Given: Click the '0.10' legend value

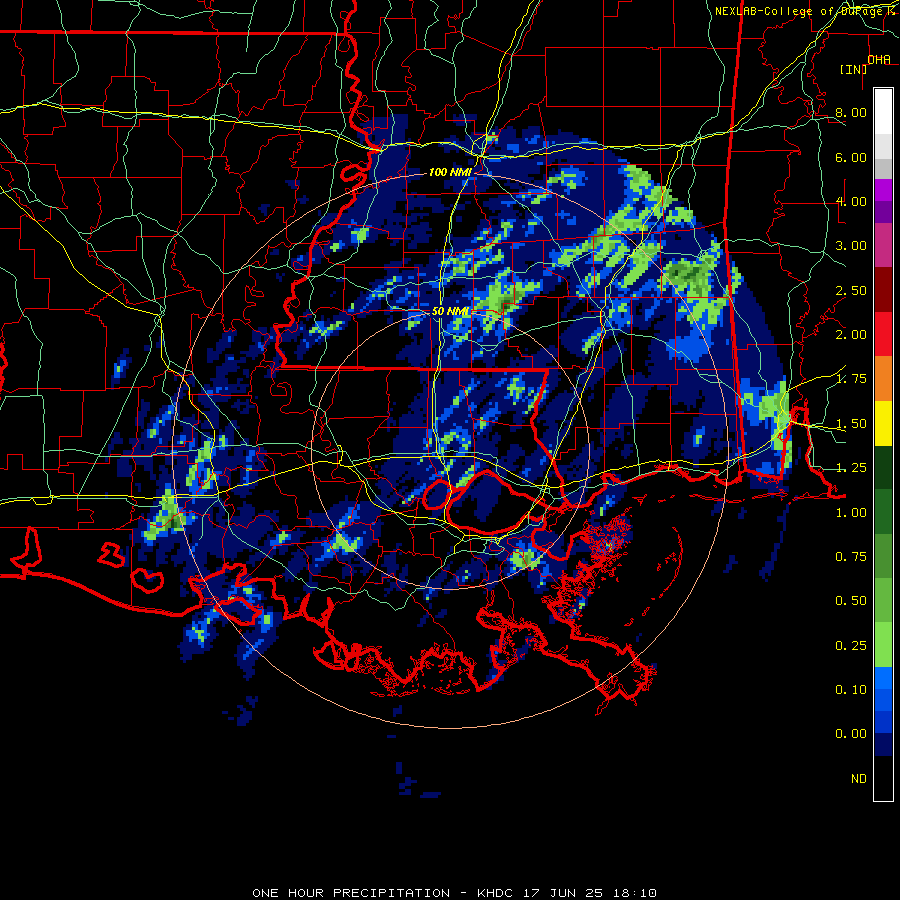Looking at the screenshot, I should (851, 690).
